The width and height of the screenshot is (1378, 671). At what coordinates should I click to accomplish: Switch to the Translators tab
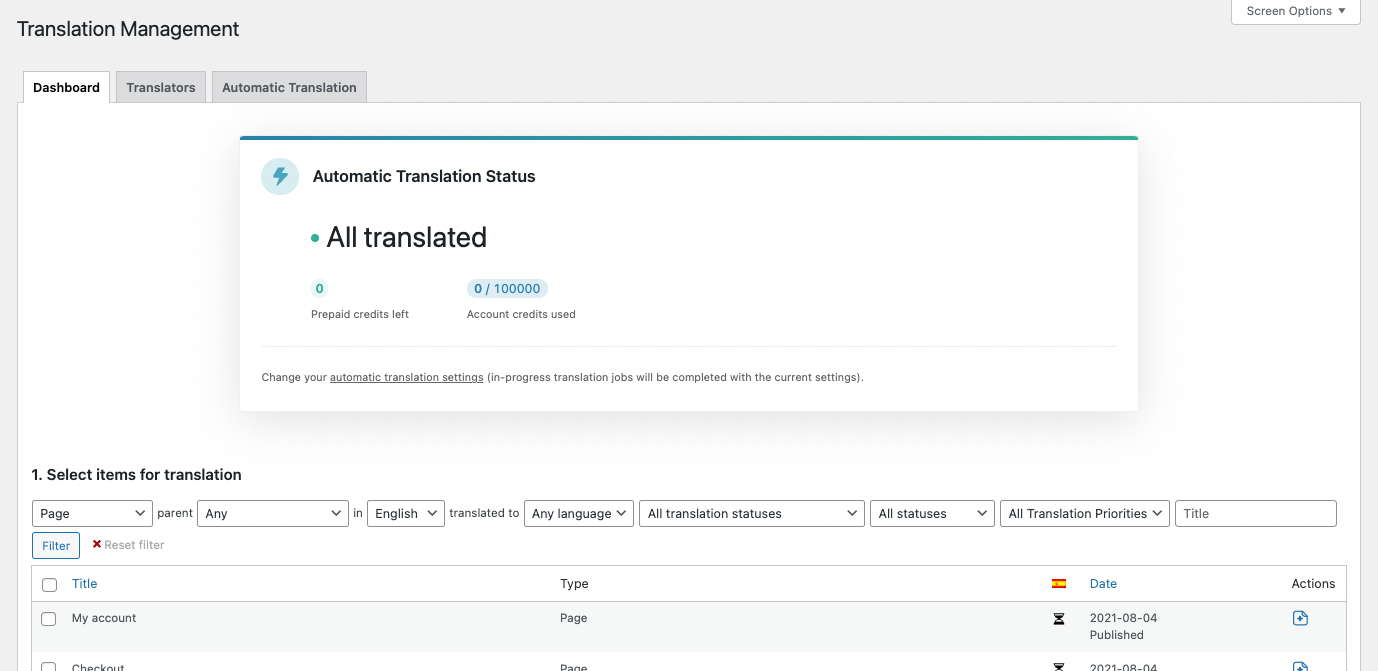point(161,88)
